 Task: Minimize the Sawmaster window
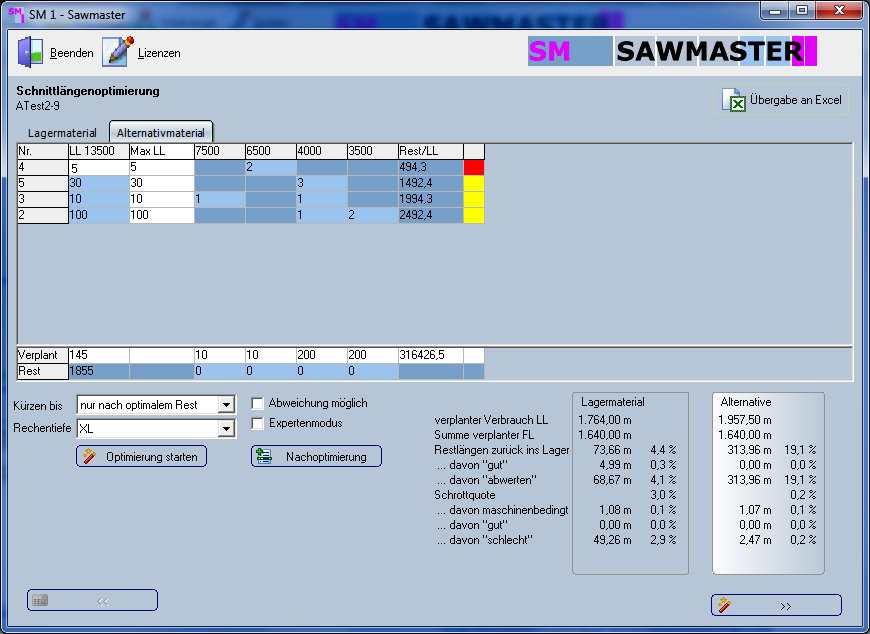(775, 11)
